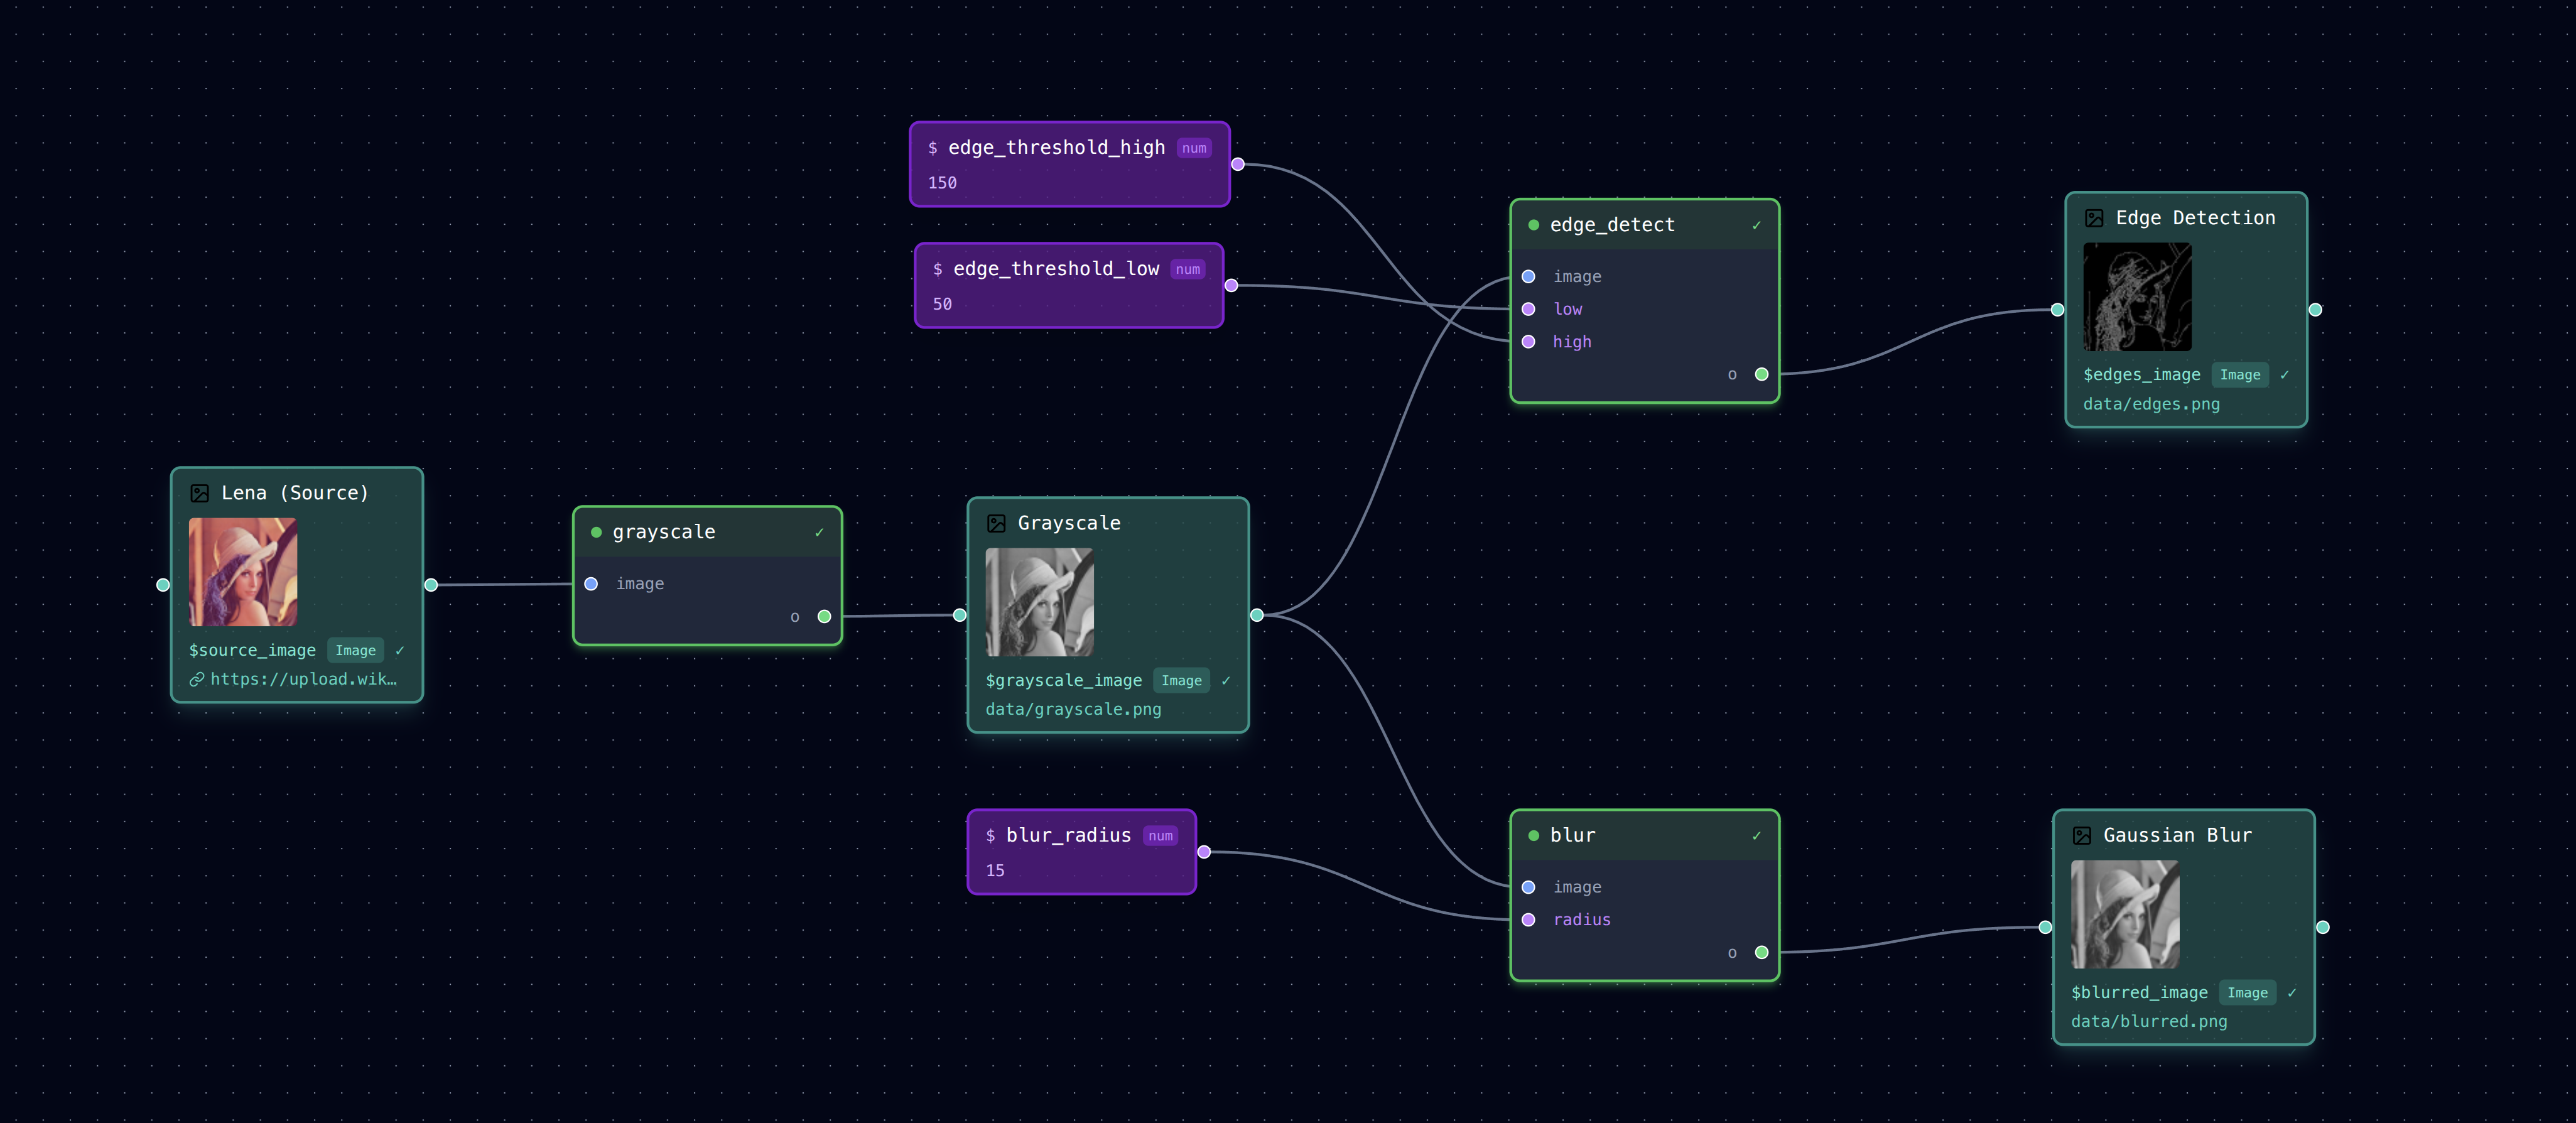The height and width of the screenshot is (1123, 2576).
Task: Click Image type badge on $edges_image
Action: coord(2239,375)
